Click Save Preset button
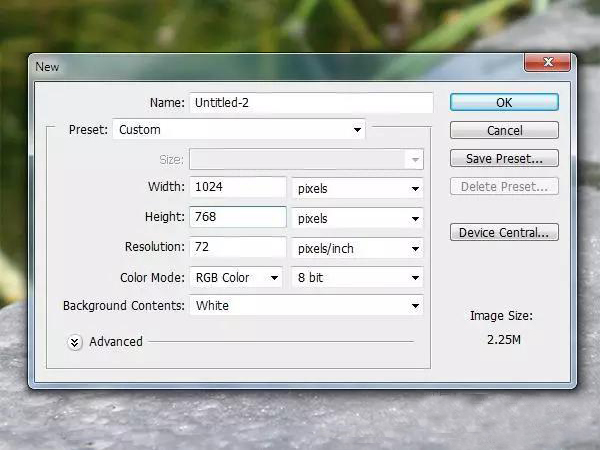600x450 pixels. [x=504, y=158]
